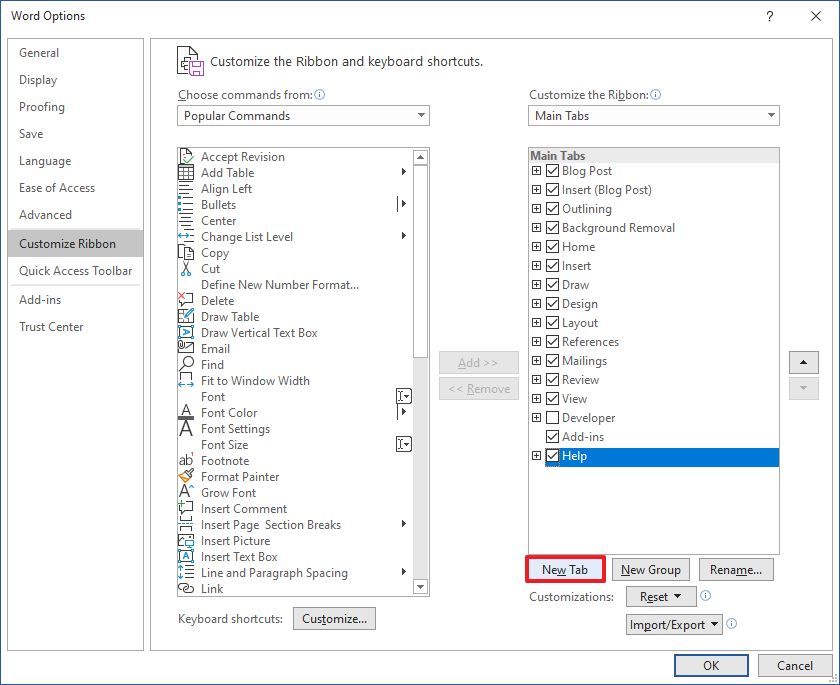Screen dimensions: 840x685
Task: Click the Find command icon
Action: coord(187,365)
